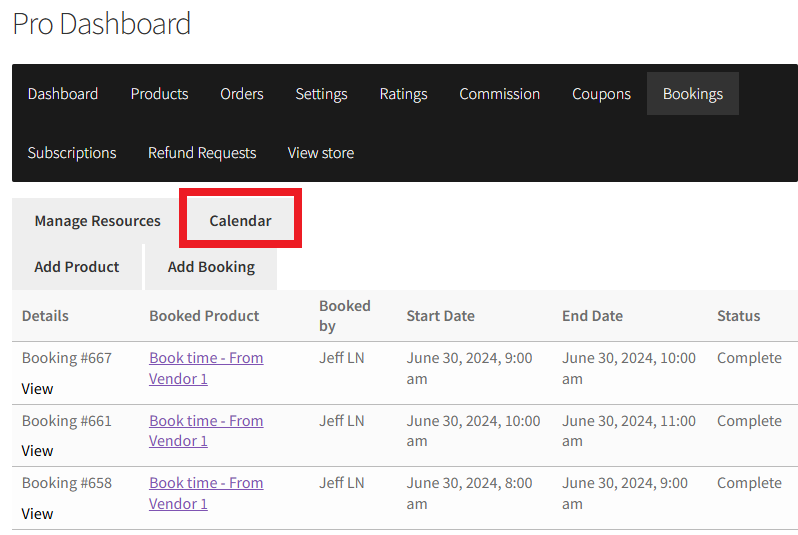Open the Orders section
The height and width of the screenshot is (535, 798).
(242, 94)
